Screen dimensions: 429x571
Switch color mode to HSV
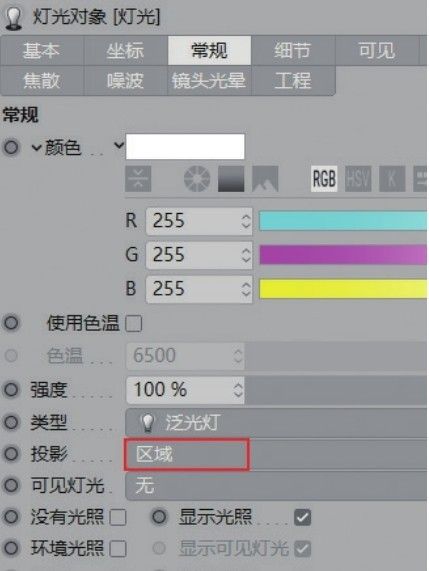358,179
